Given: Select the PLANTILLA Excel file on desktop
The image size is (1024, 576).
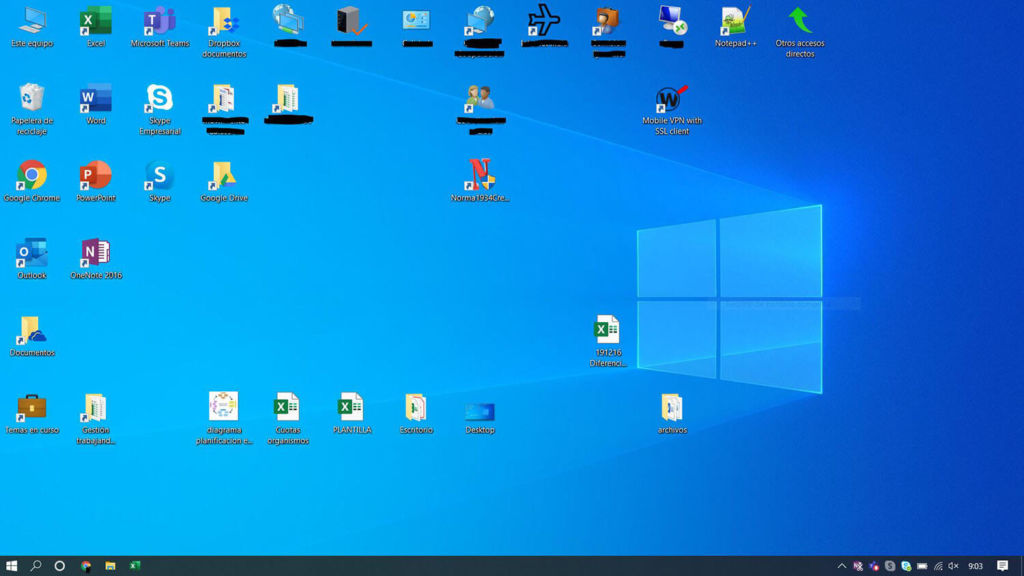Looking at the screenshot, I should tap(351, 409).
